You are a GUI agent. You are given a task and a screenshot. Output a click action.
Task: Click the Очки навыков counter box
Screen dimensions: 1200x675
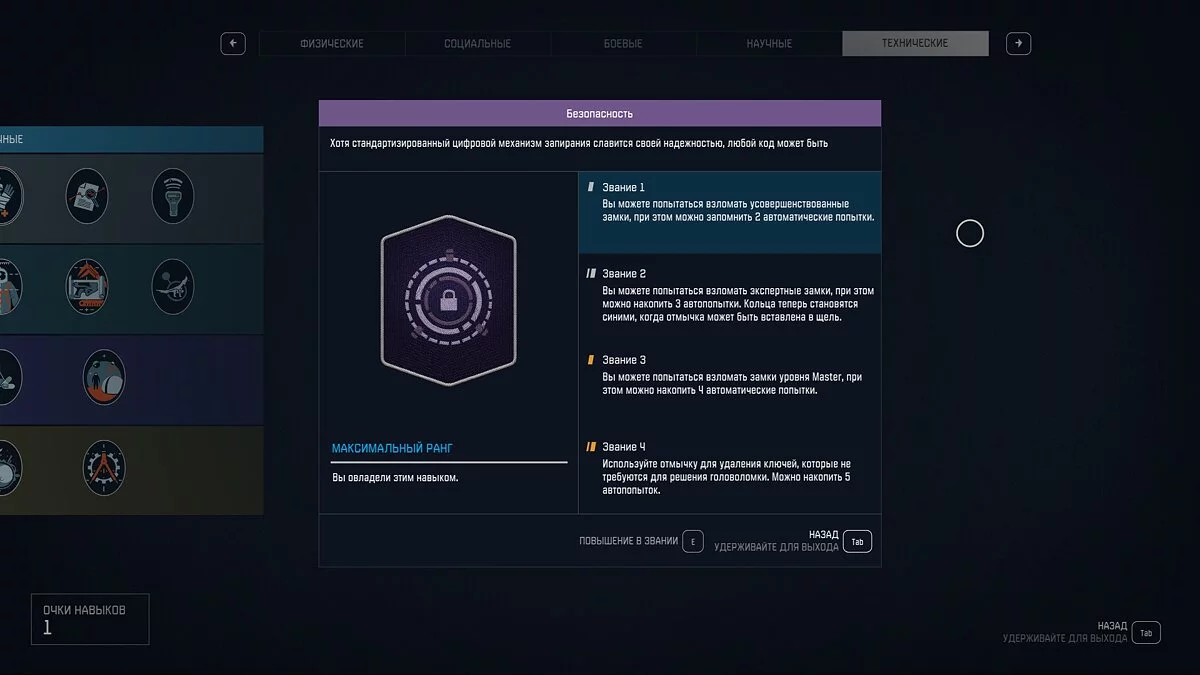pyautogui.click(x=90, y=619)
